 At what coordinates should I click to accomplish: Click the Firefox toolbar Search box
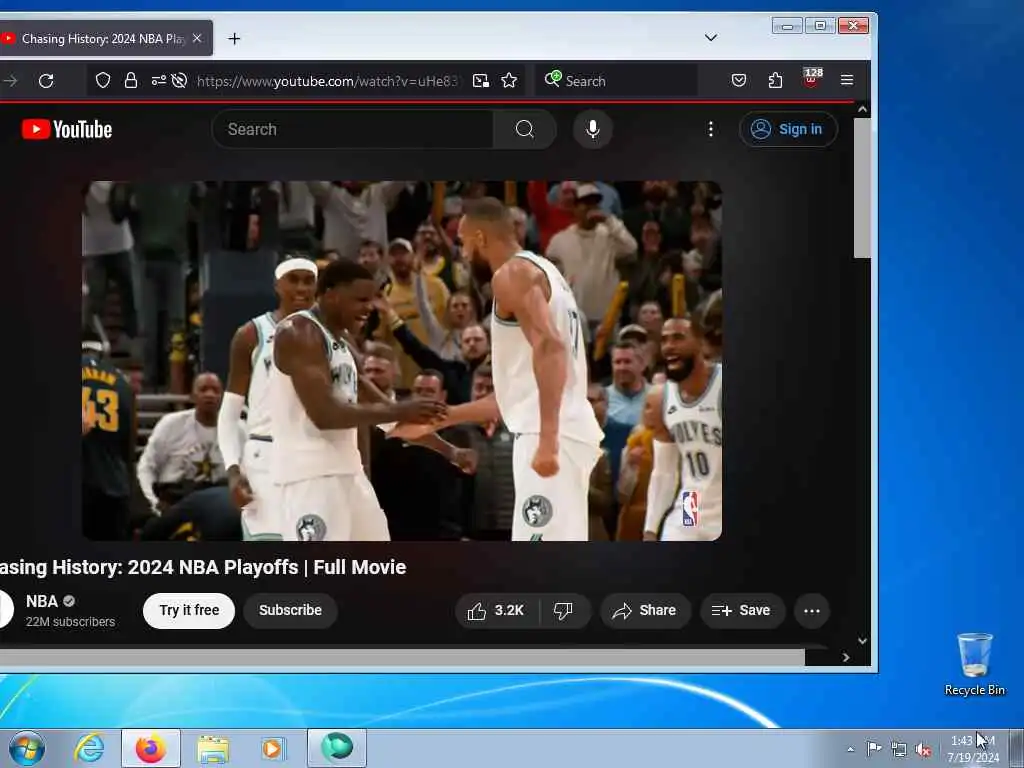coord(616,80)
